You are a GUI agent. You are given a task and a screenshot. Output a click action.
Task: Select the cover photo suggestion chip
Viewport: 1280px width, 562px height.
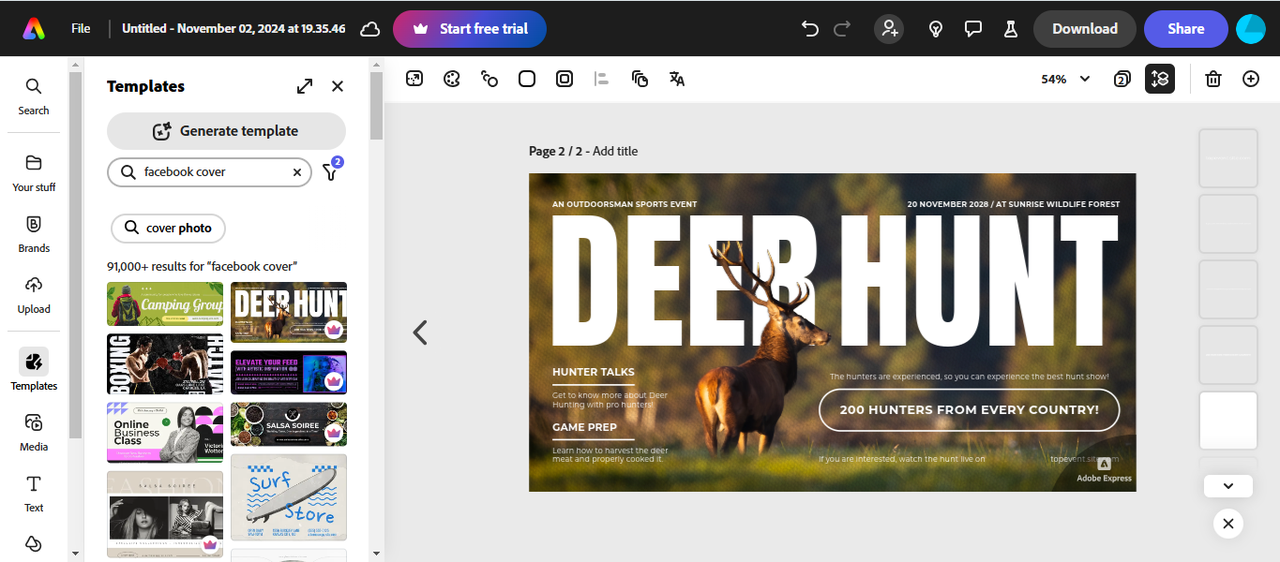point(168,228)
